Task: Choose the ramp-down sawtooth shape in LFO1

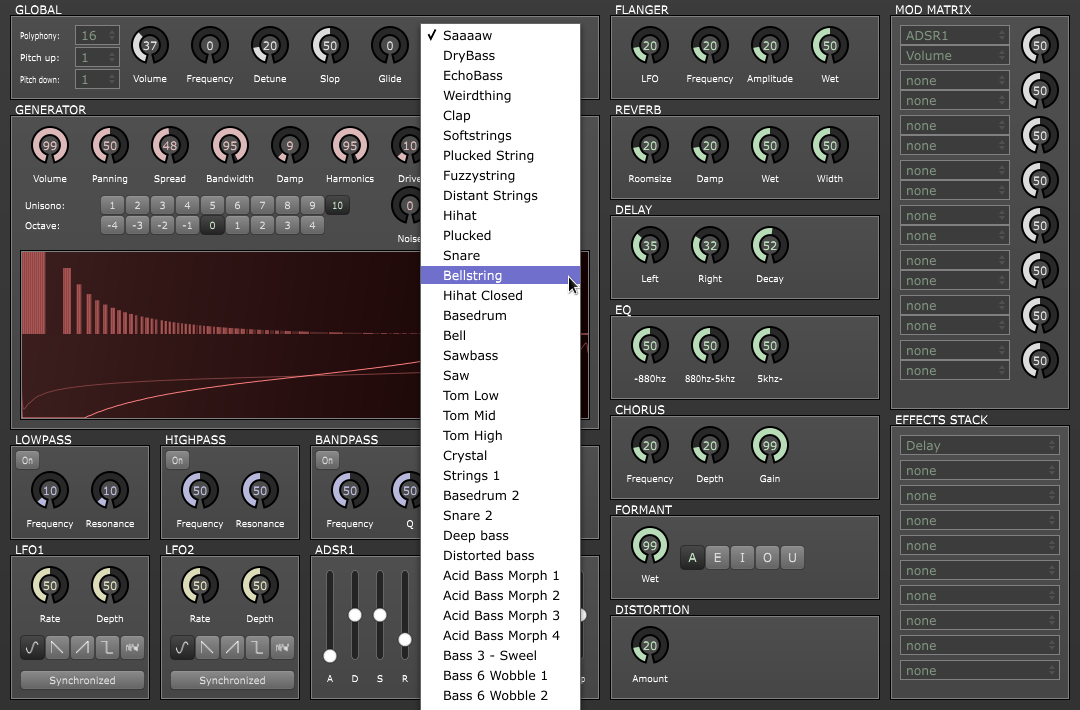Action: click(57, 648)
